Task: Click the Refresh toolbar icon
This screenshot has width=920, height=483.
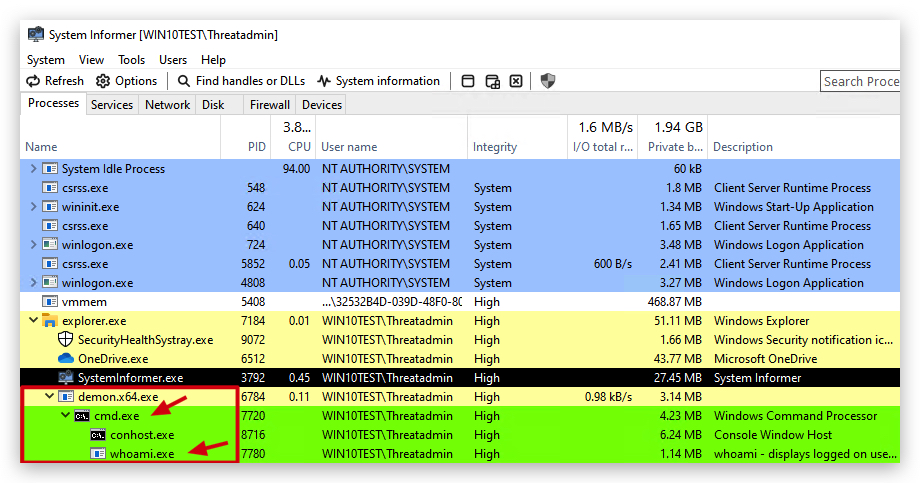Action: tap(33, 81)
